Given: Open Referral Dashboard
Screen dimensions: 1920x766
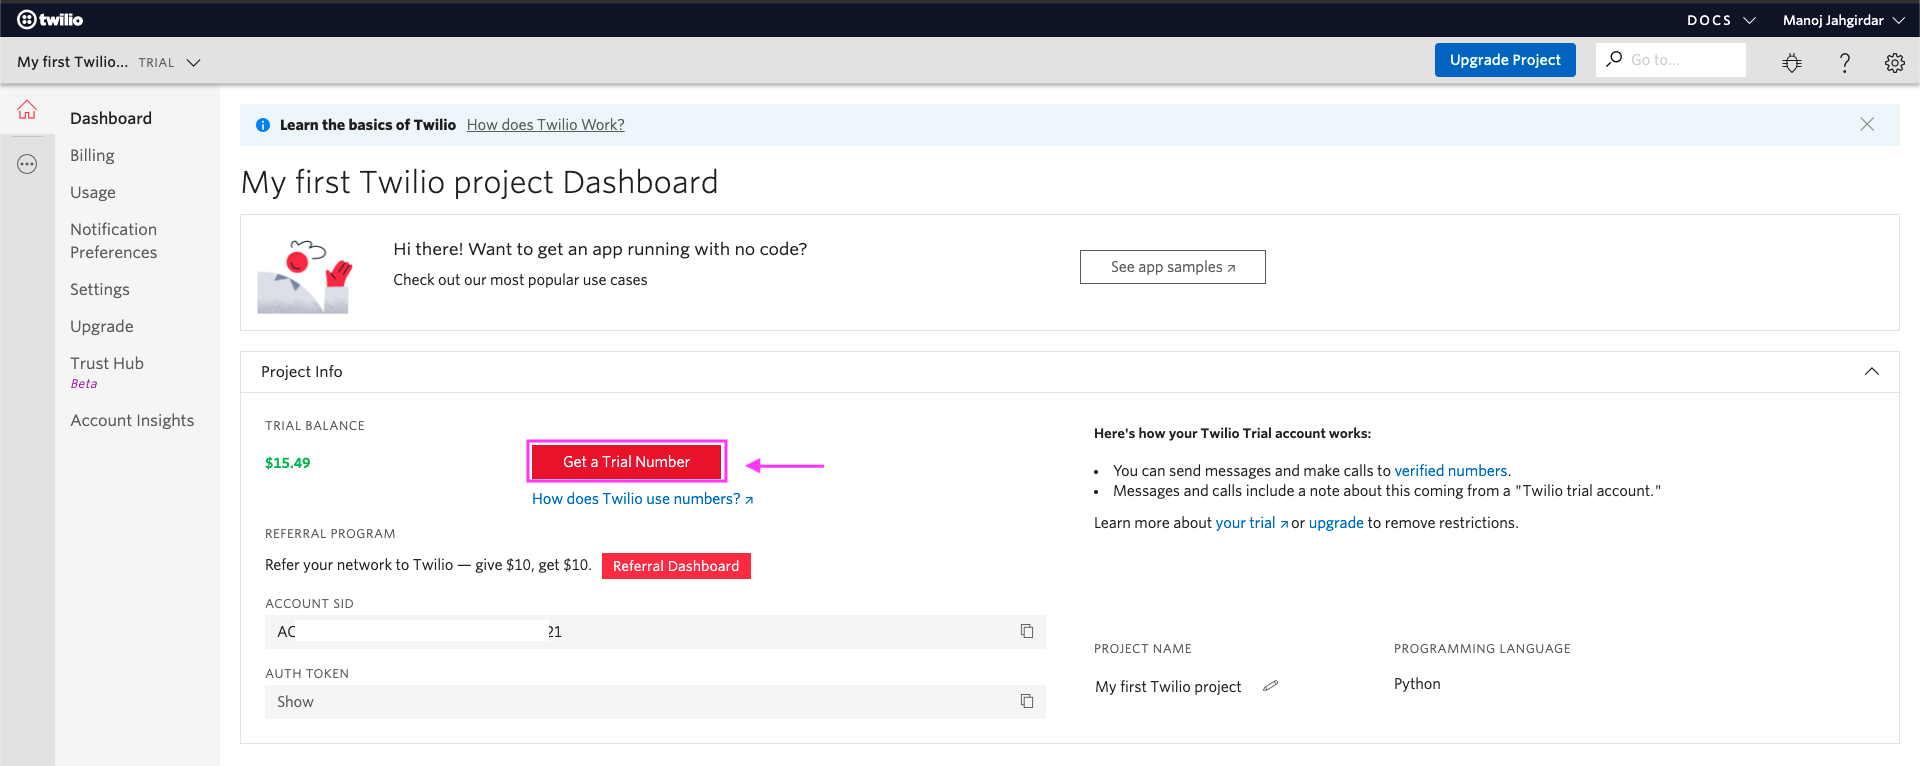Looking at the screenshot, I should tap(676, 566).
